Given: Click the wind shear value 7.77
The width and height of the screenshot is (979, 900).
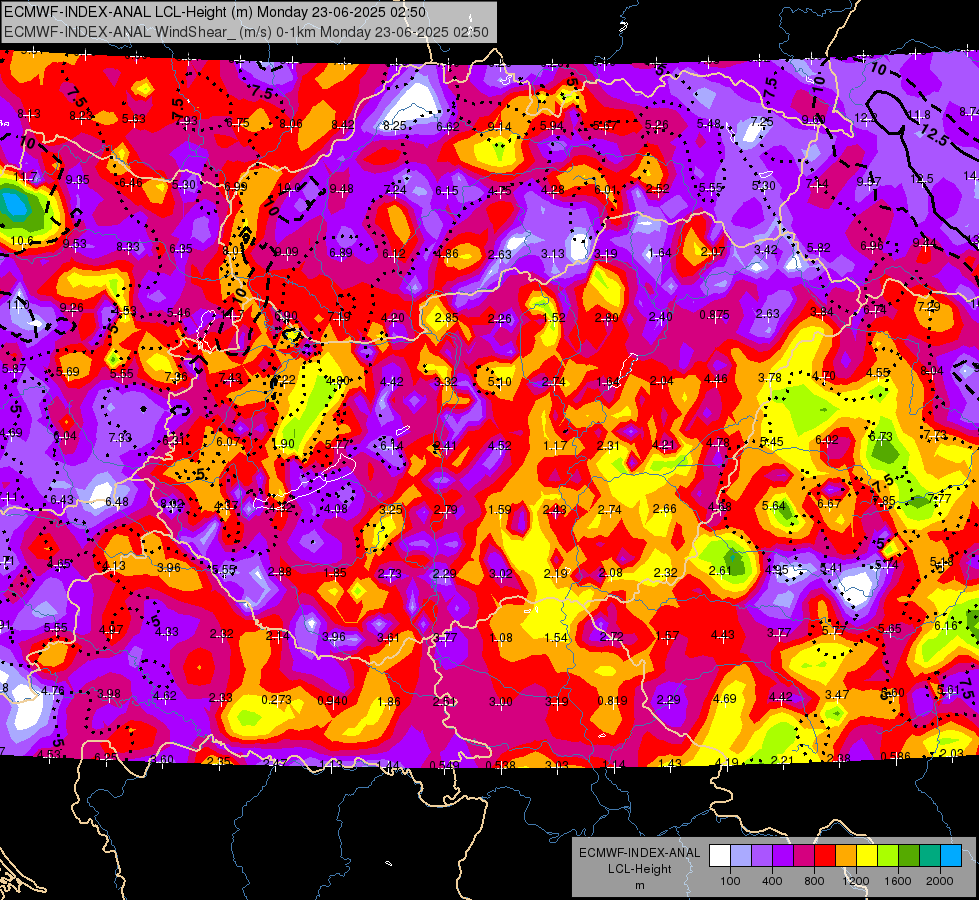Looking at the screenshot, I should pos(939,498).
